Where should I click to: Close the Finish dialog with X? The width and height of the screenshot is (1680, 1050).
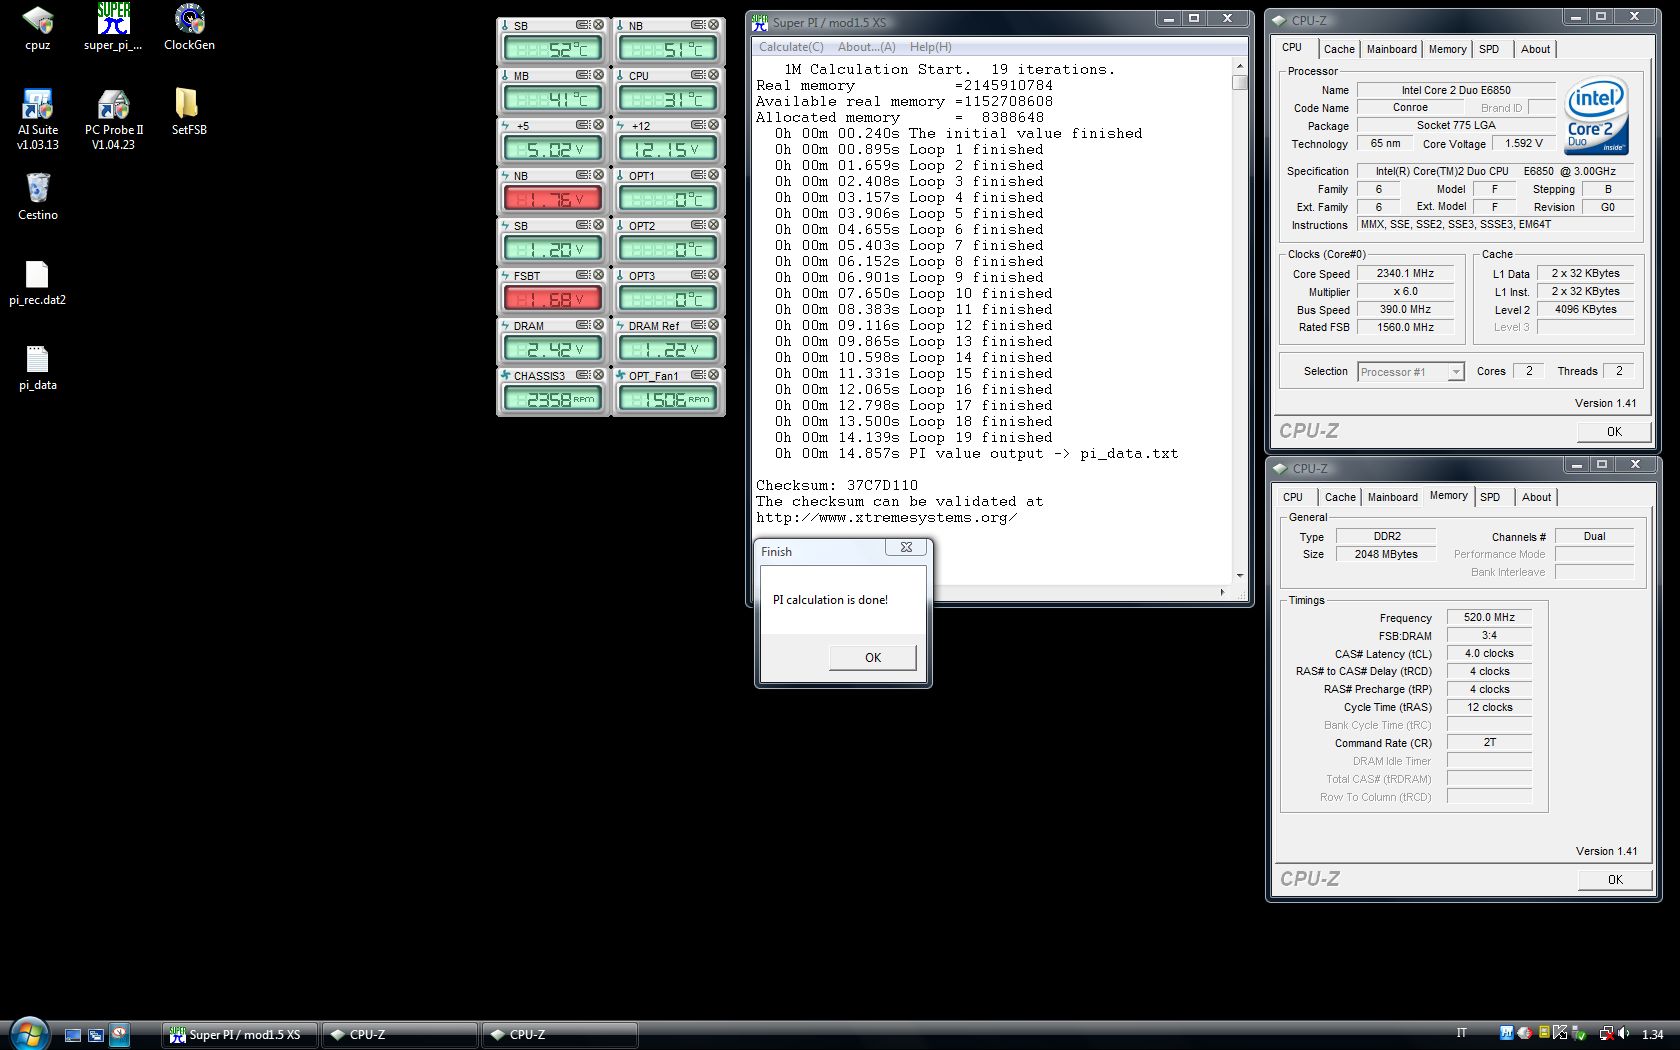point(906,547)
